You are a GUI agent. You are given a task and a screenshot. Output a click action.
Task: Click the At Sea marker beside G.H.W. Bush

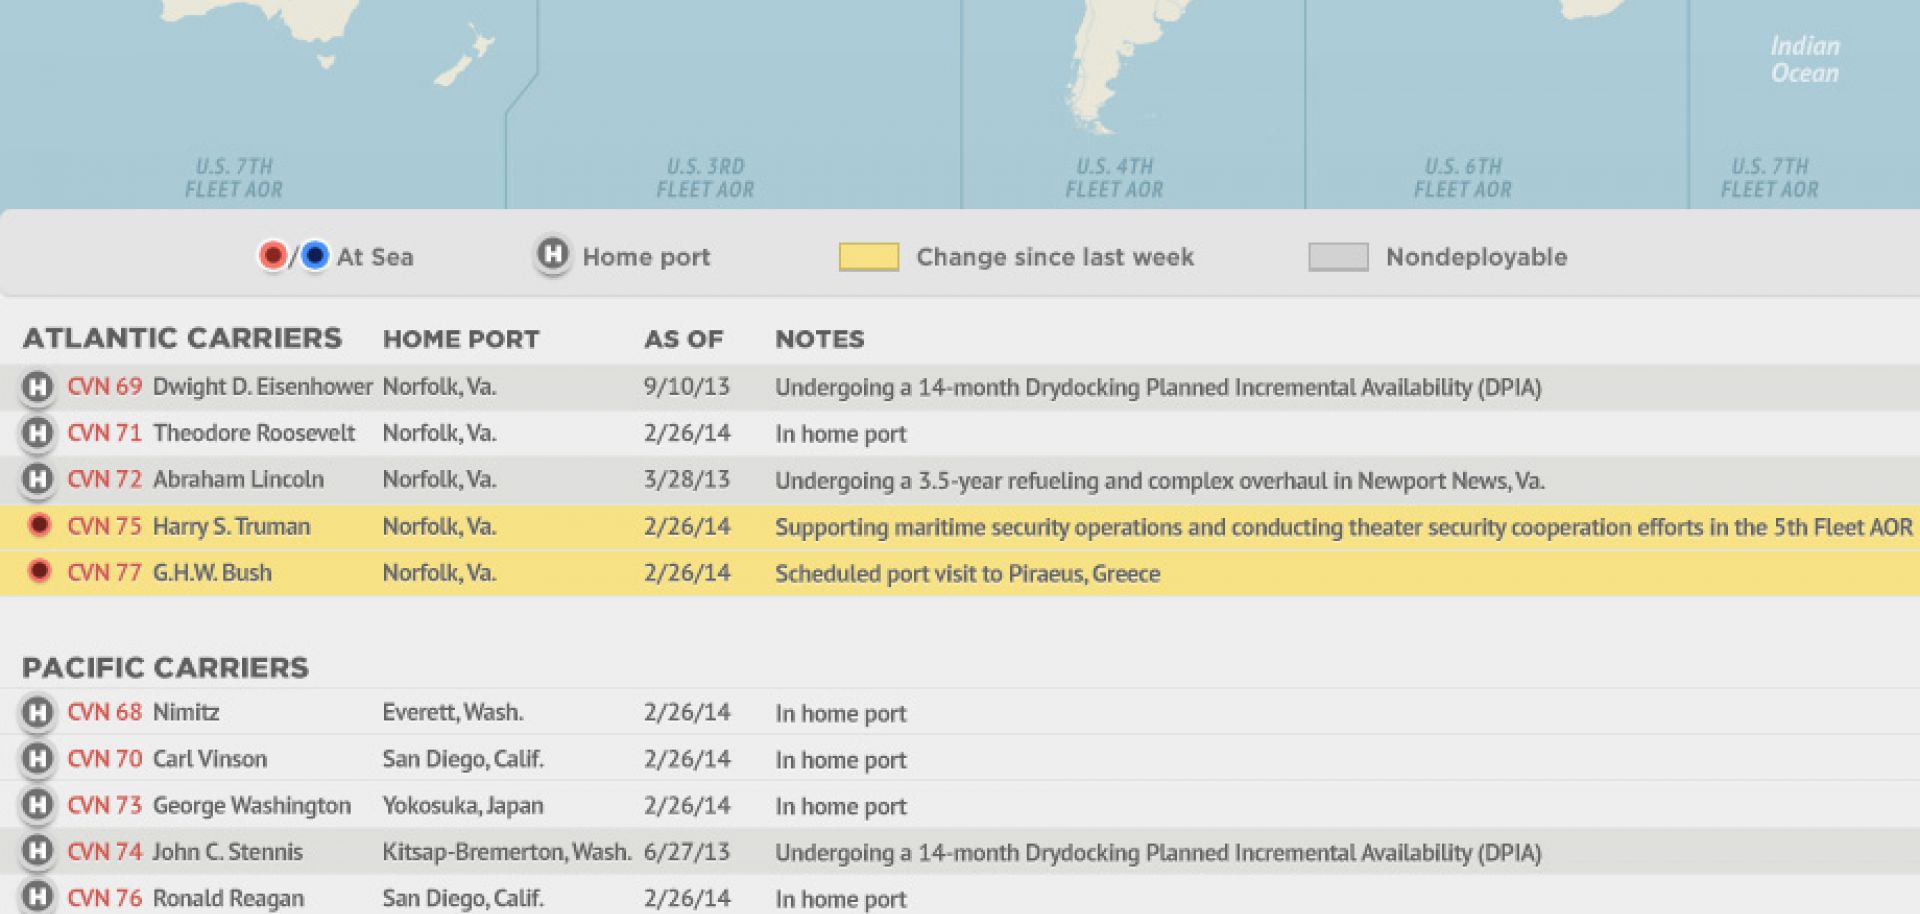click(38, 572)
